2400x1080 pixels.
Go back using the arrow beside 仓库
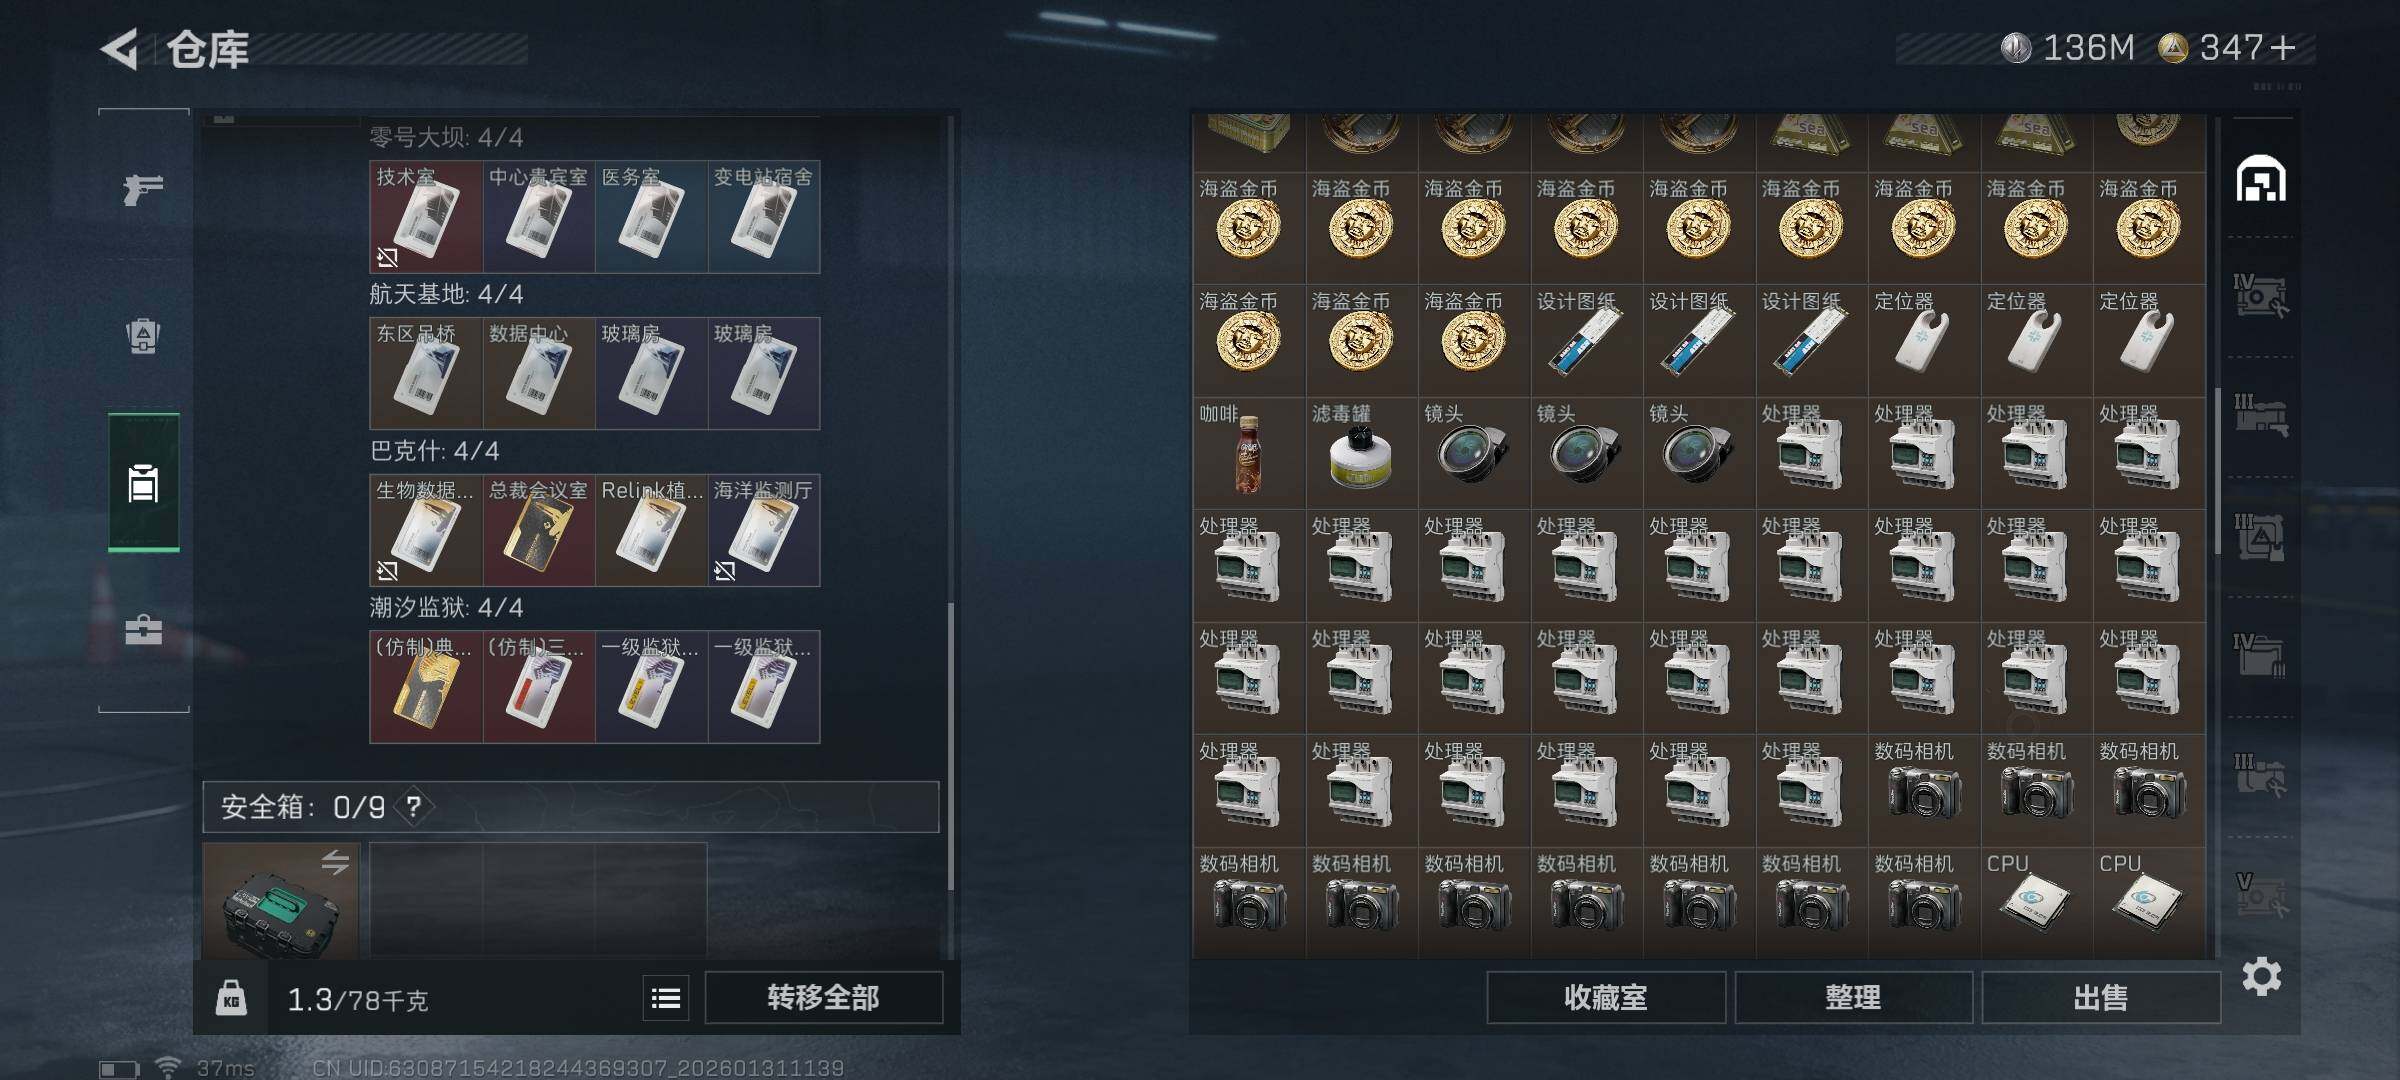pos(120,49)
